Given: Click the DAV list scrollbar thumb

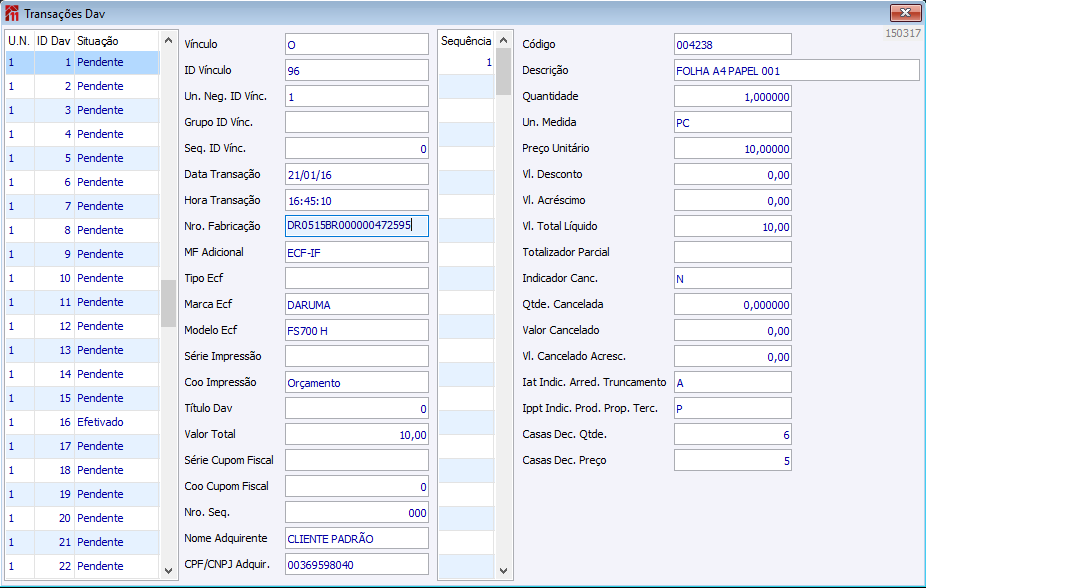Looking at the screenshot, I should click(168, 304).
